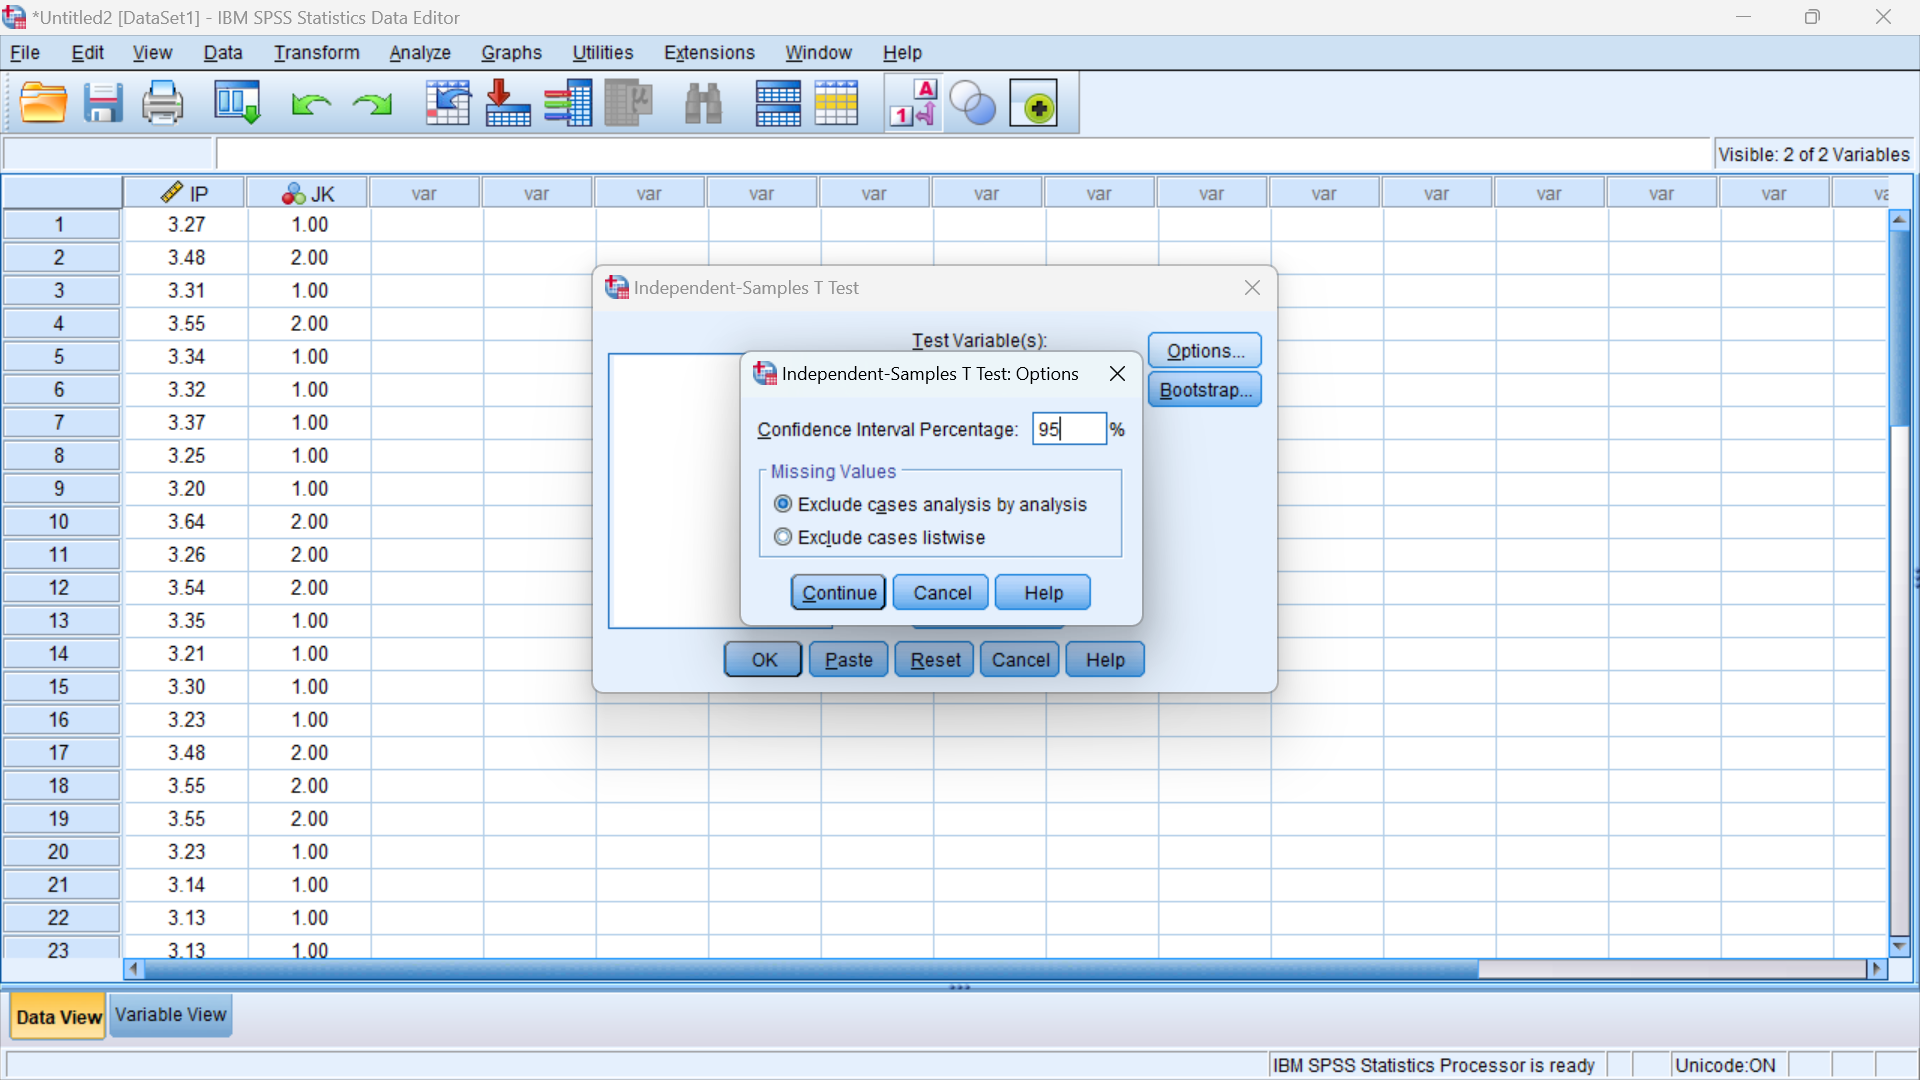Click the horizontal scrollbar thumb
The image size is (1920, 1080).
pyautogui.click(x=810, y=969)
